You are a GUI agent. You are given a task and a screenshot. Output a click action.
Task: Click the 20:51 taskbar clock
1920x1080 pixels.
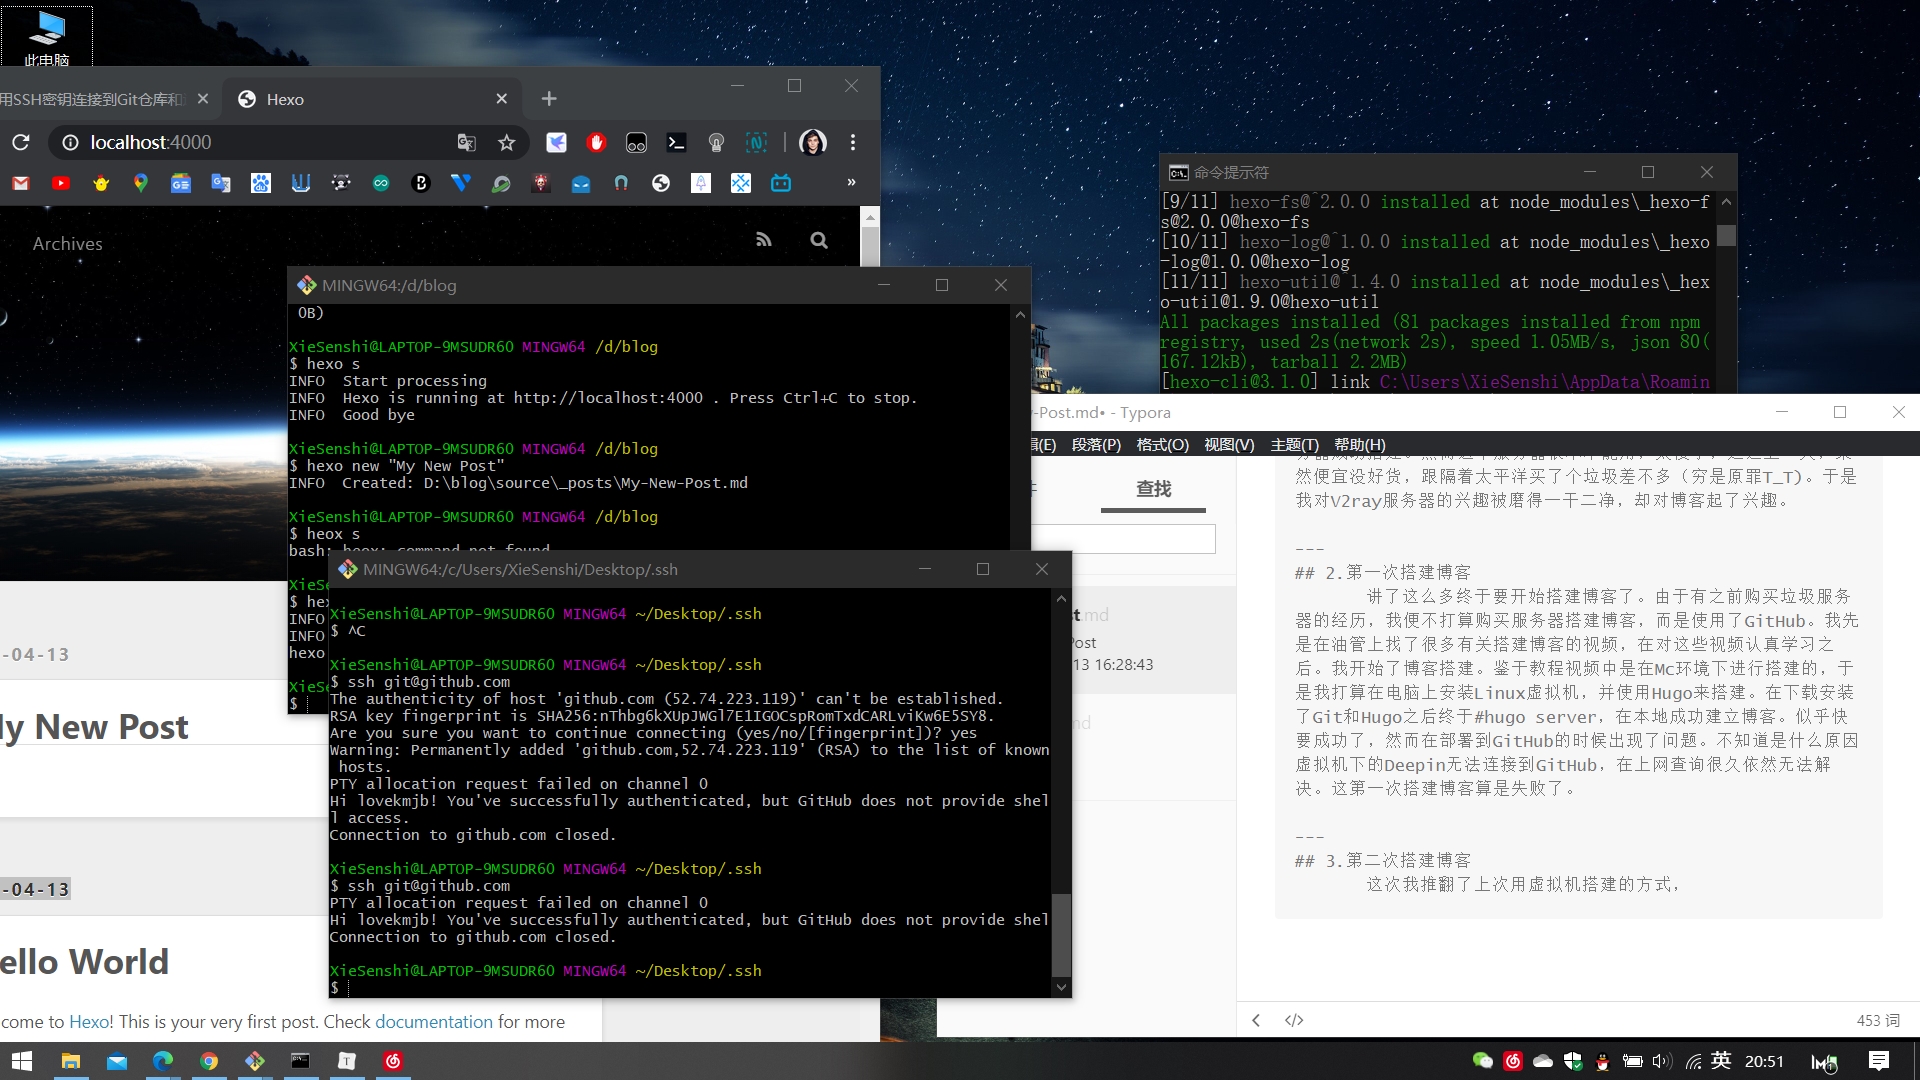(1764, 1061)
